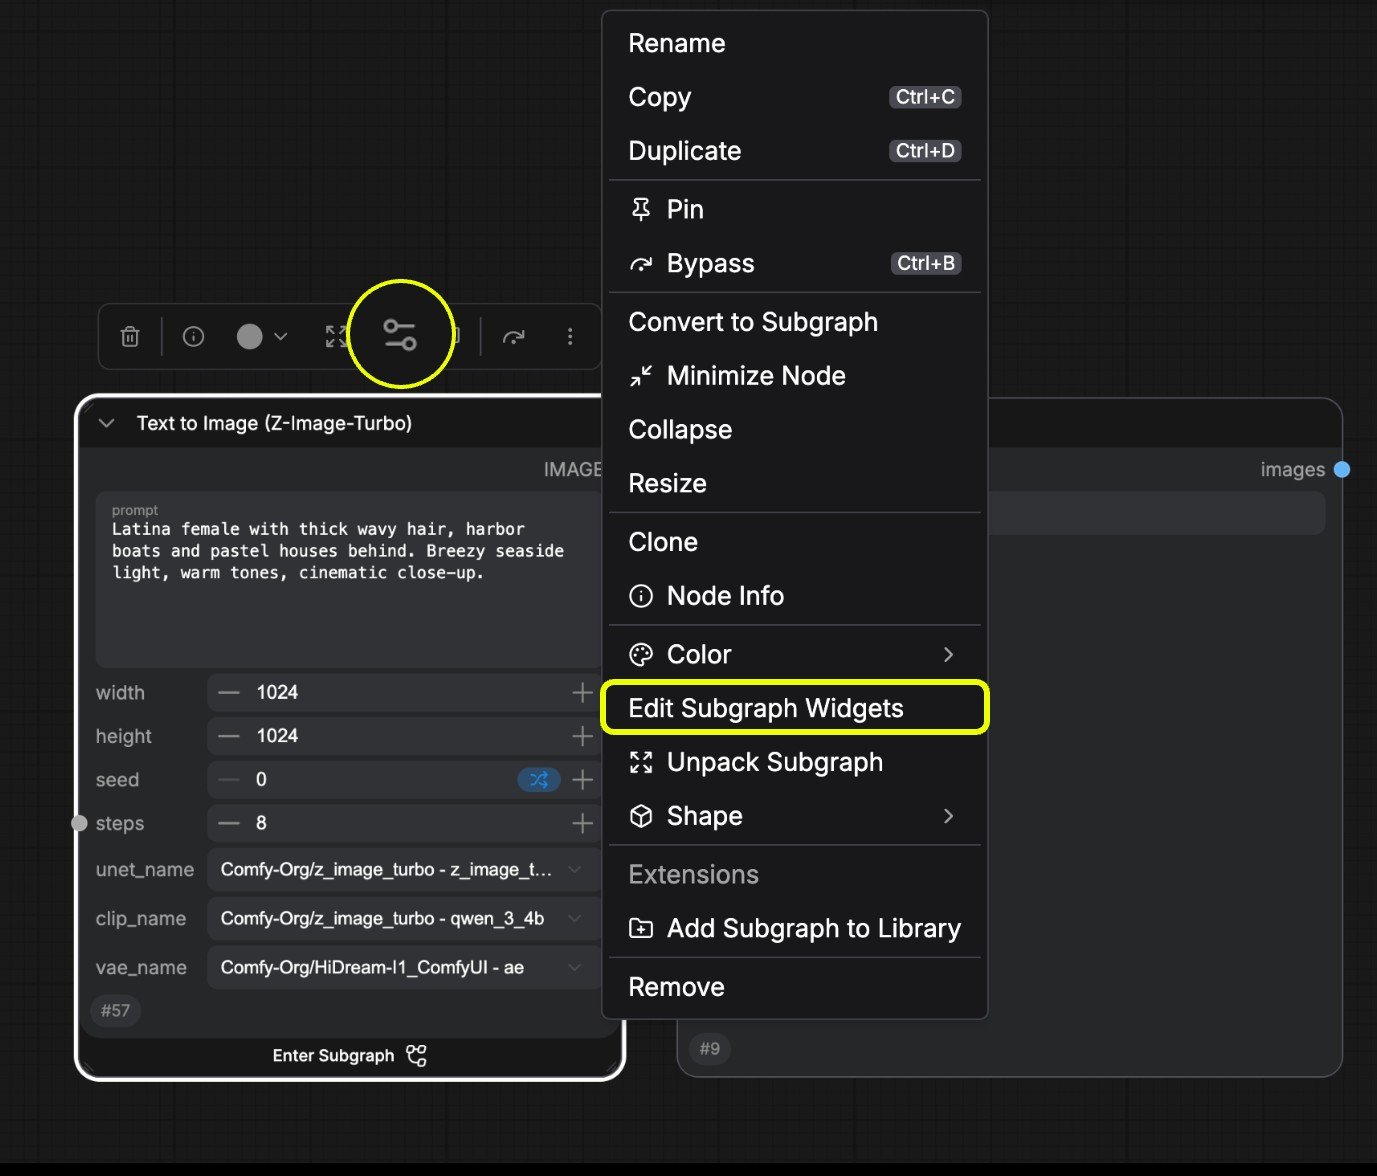Select Resize in context menu
1377x1176 pixels.
(795, 484)
